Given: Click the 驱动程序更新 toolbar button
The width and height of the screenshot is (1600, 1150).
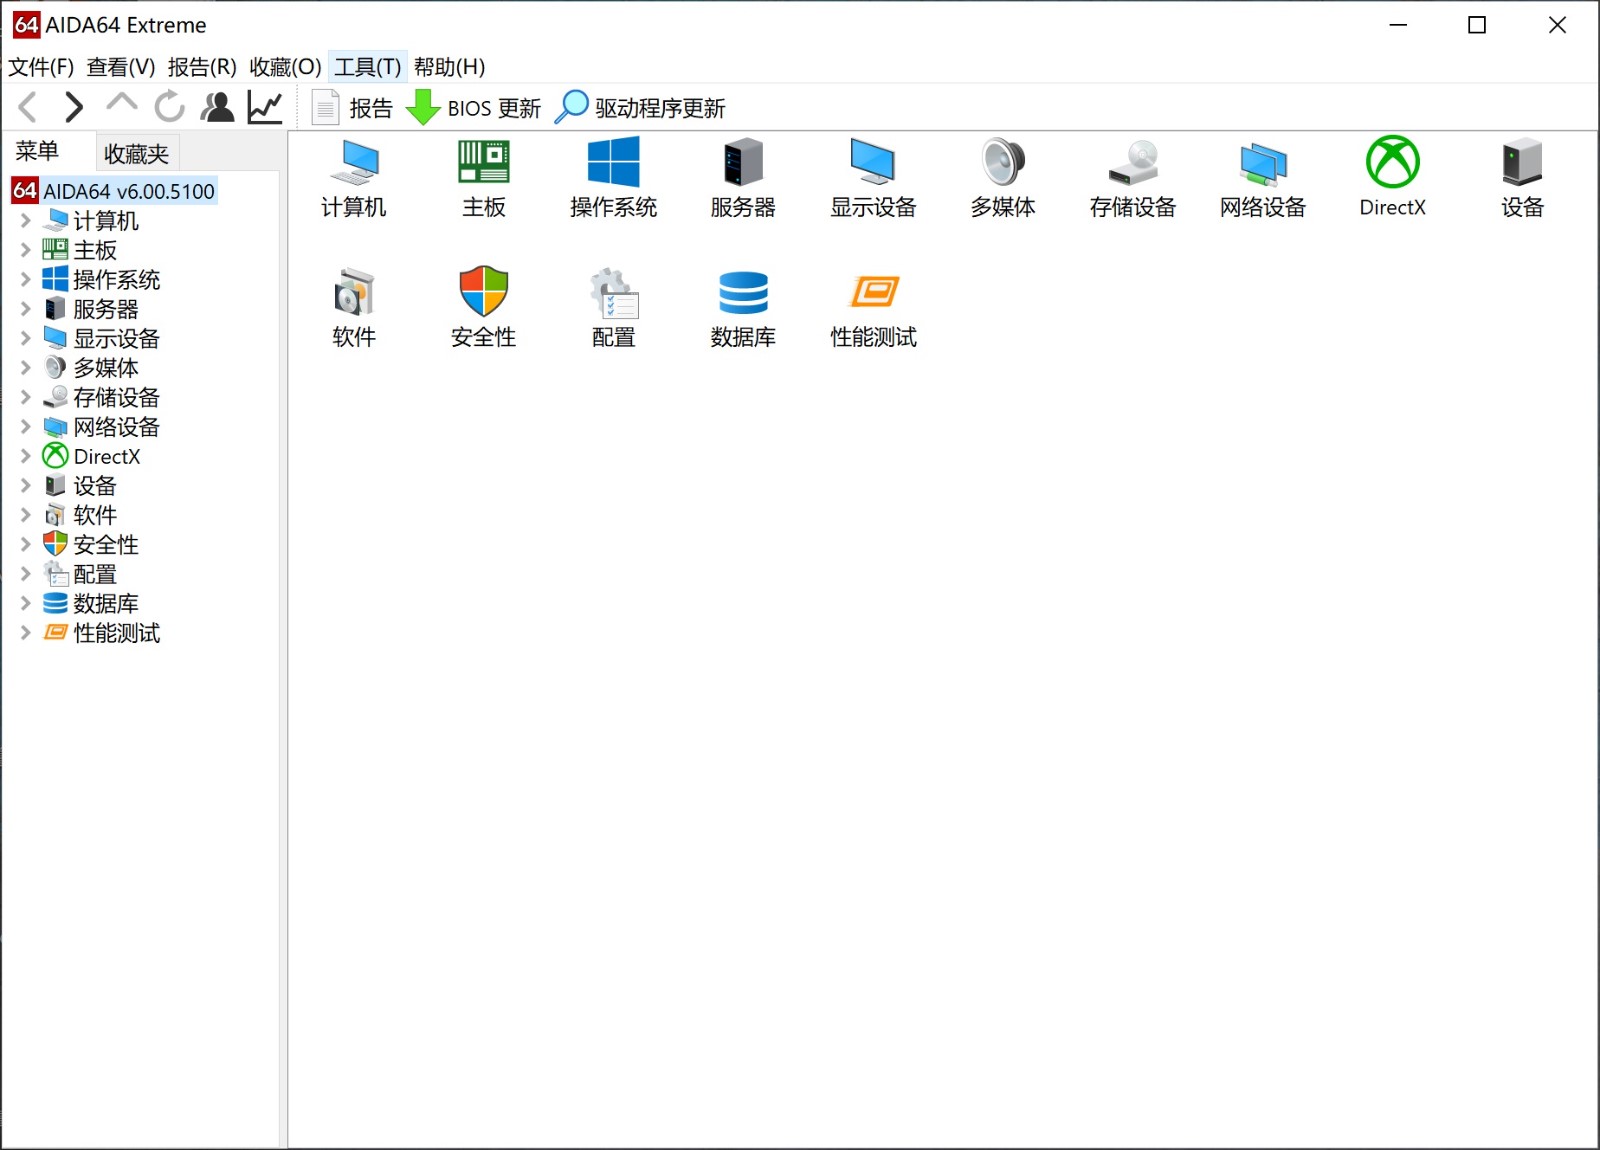Looking at the screenshot, I should coord(640,107).
